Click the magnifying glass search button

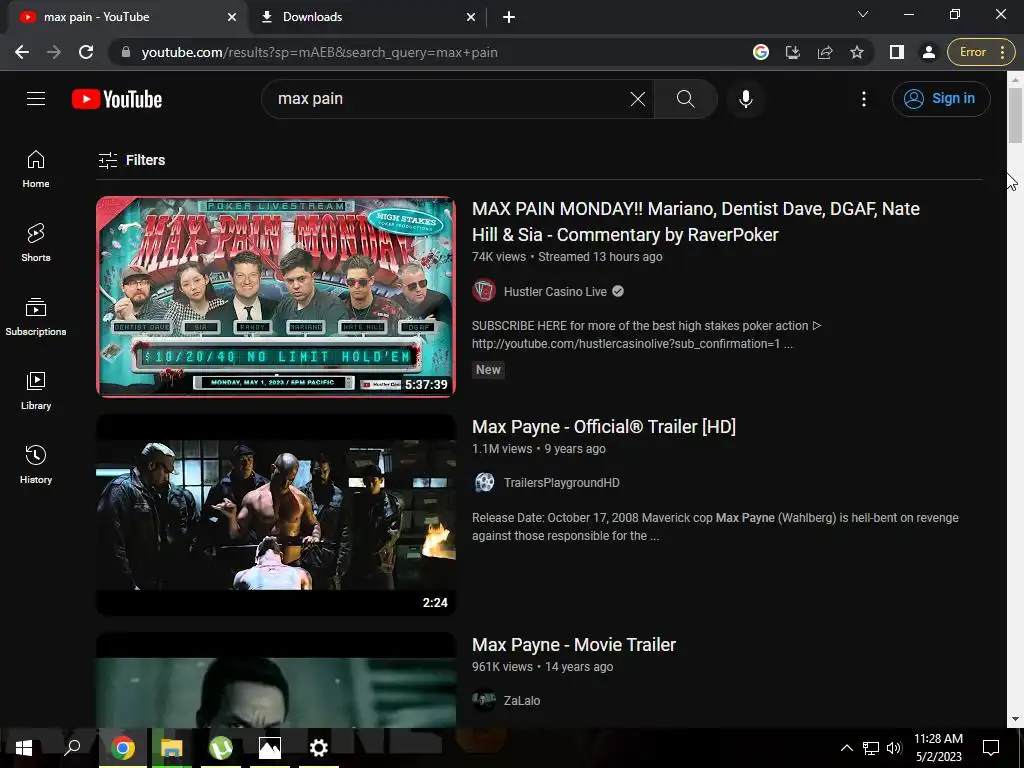(685, 99)
